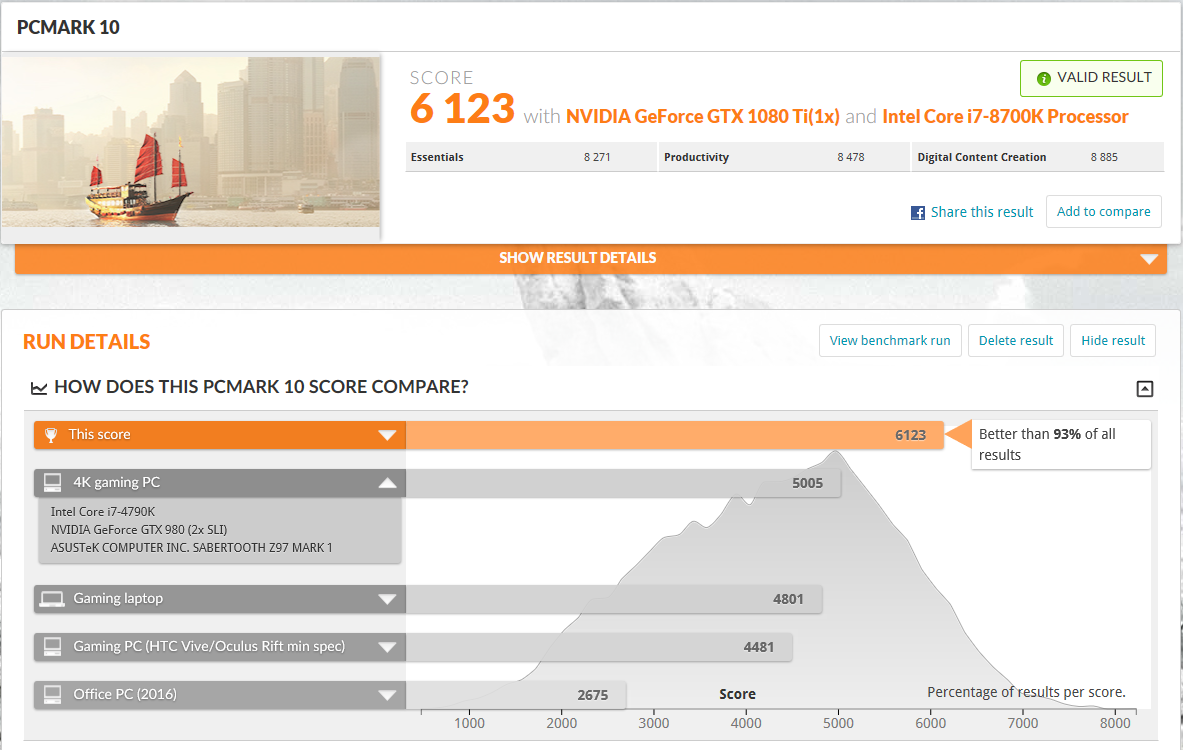Click the main score 6 123

pyautogui.click(x=462, y=108)
